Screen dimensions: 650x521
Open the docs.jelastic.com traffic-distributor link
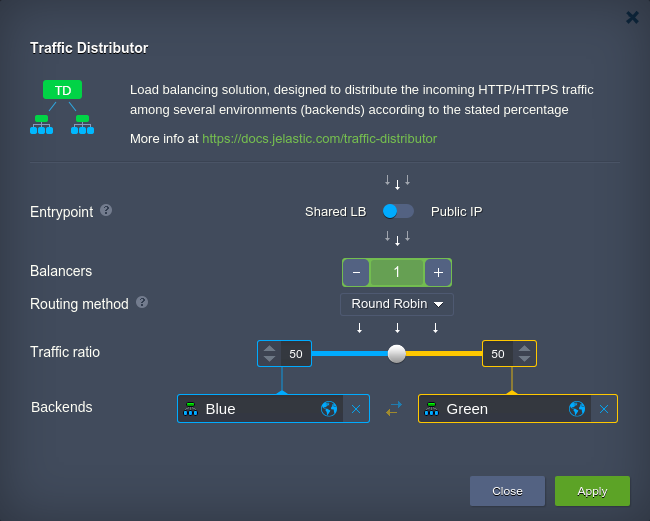[319, 138]
